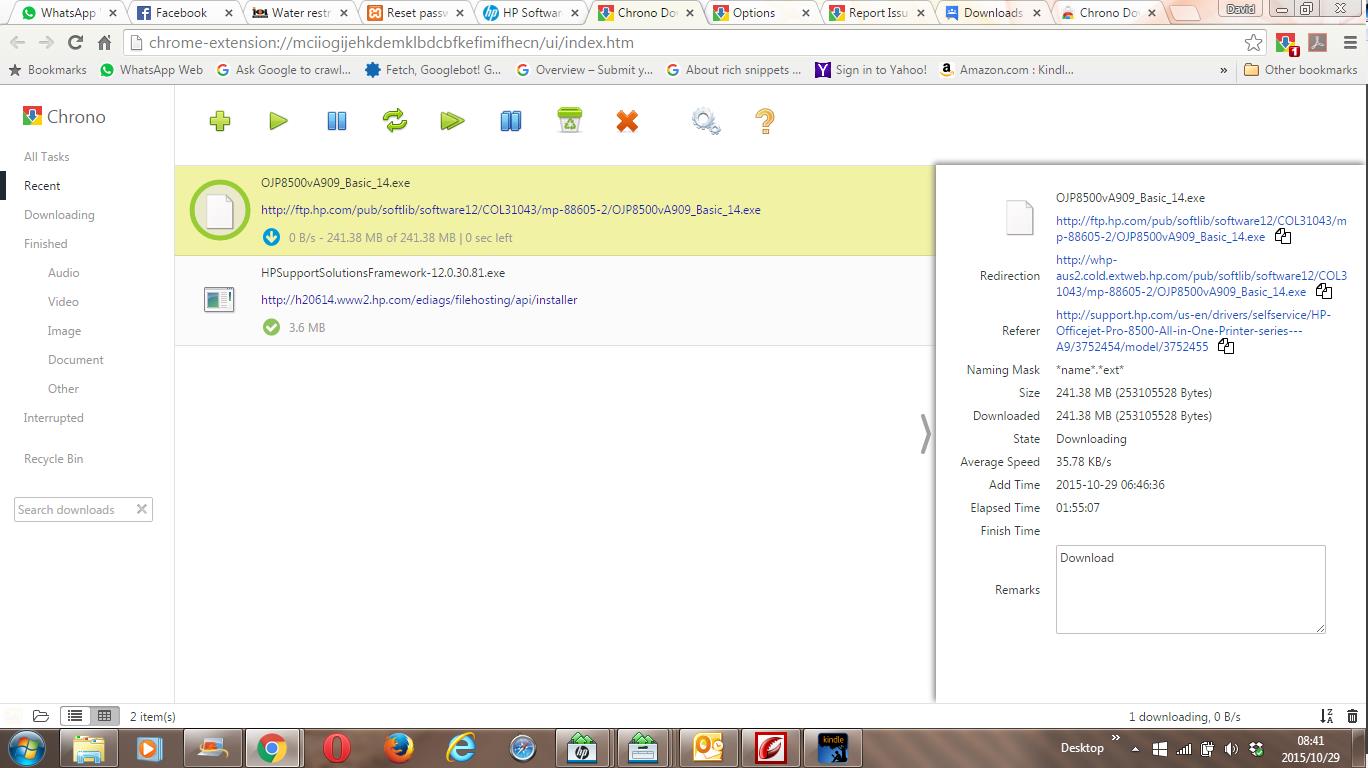Viewport: 1368px width, 768px height.
Task: Open the Sign in to Yahoo! bookmark
Action: click(x=871, y=70)
